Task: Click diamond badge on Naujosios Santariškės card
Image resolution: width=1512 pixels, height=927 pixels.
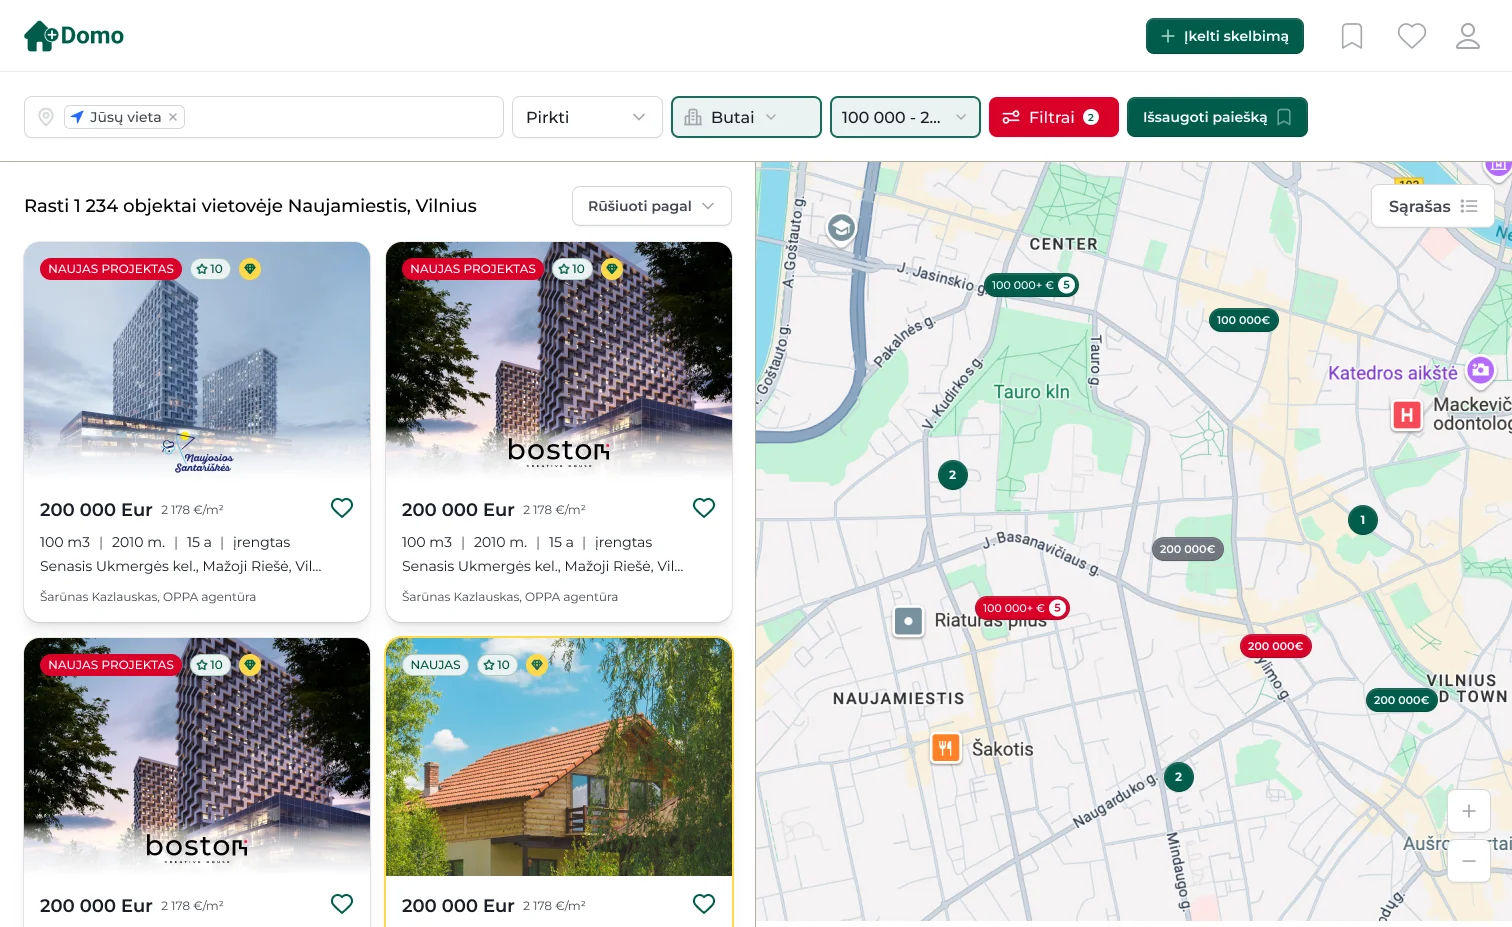Action: 250,269
